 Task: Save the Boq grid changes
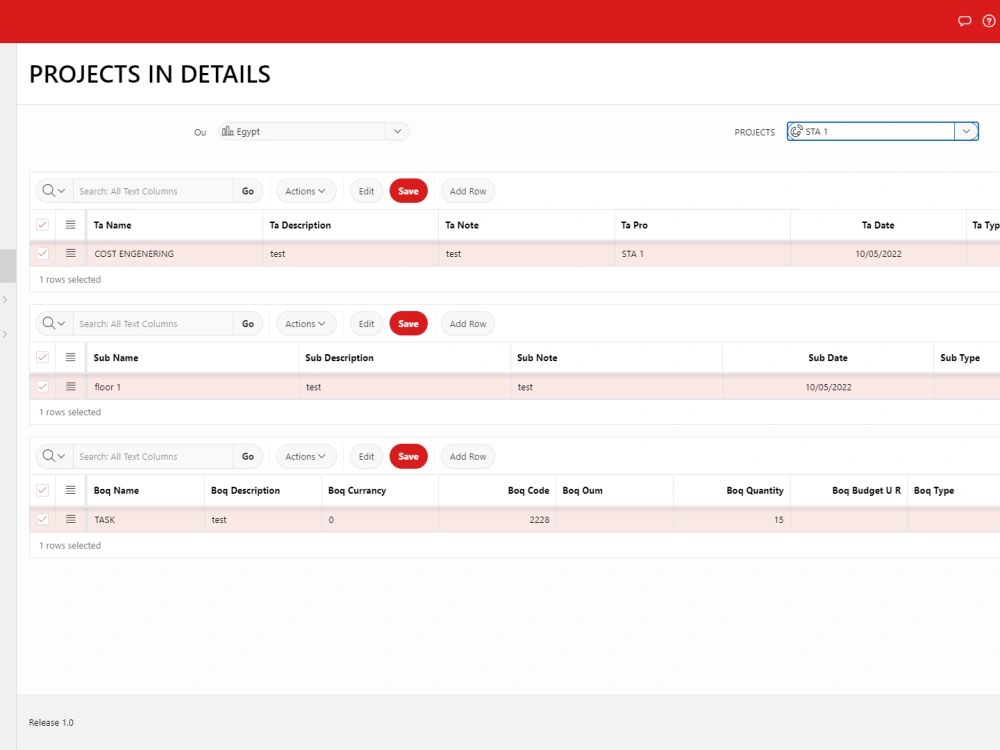(x=408, y=457)
